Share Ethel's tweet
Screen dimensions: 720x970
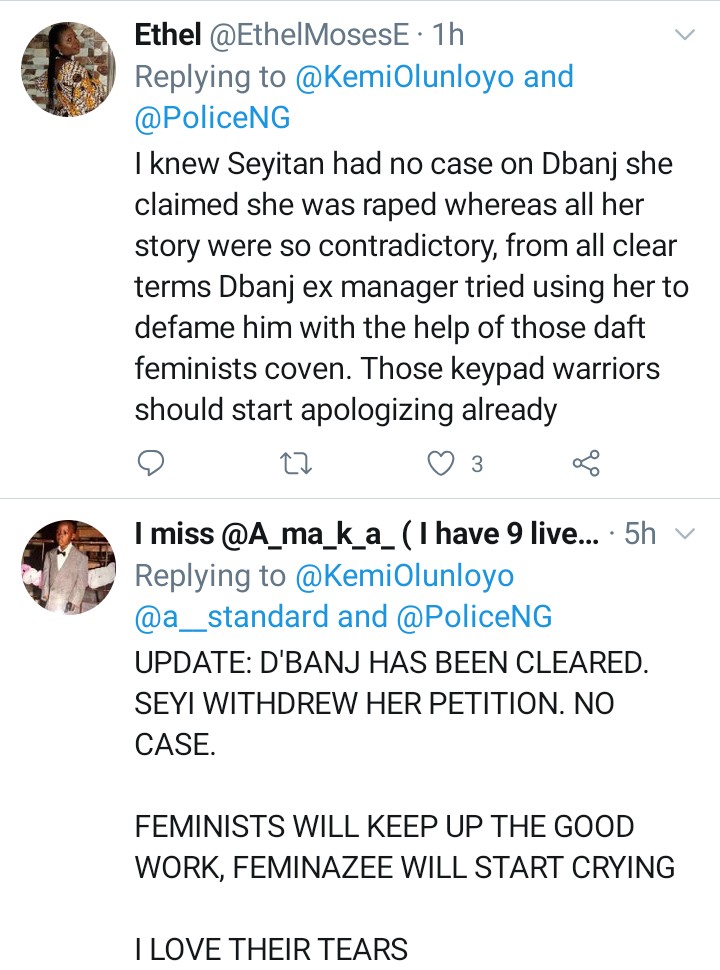(x=585, y=463)
